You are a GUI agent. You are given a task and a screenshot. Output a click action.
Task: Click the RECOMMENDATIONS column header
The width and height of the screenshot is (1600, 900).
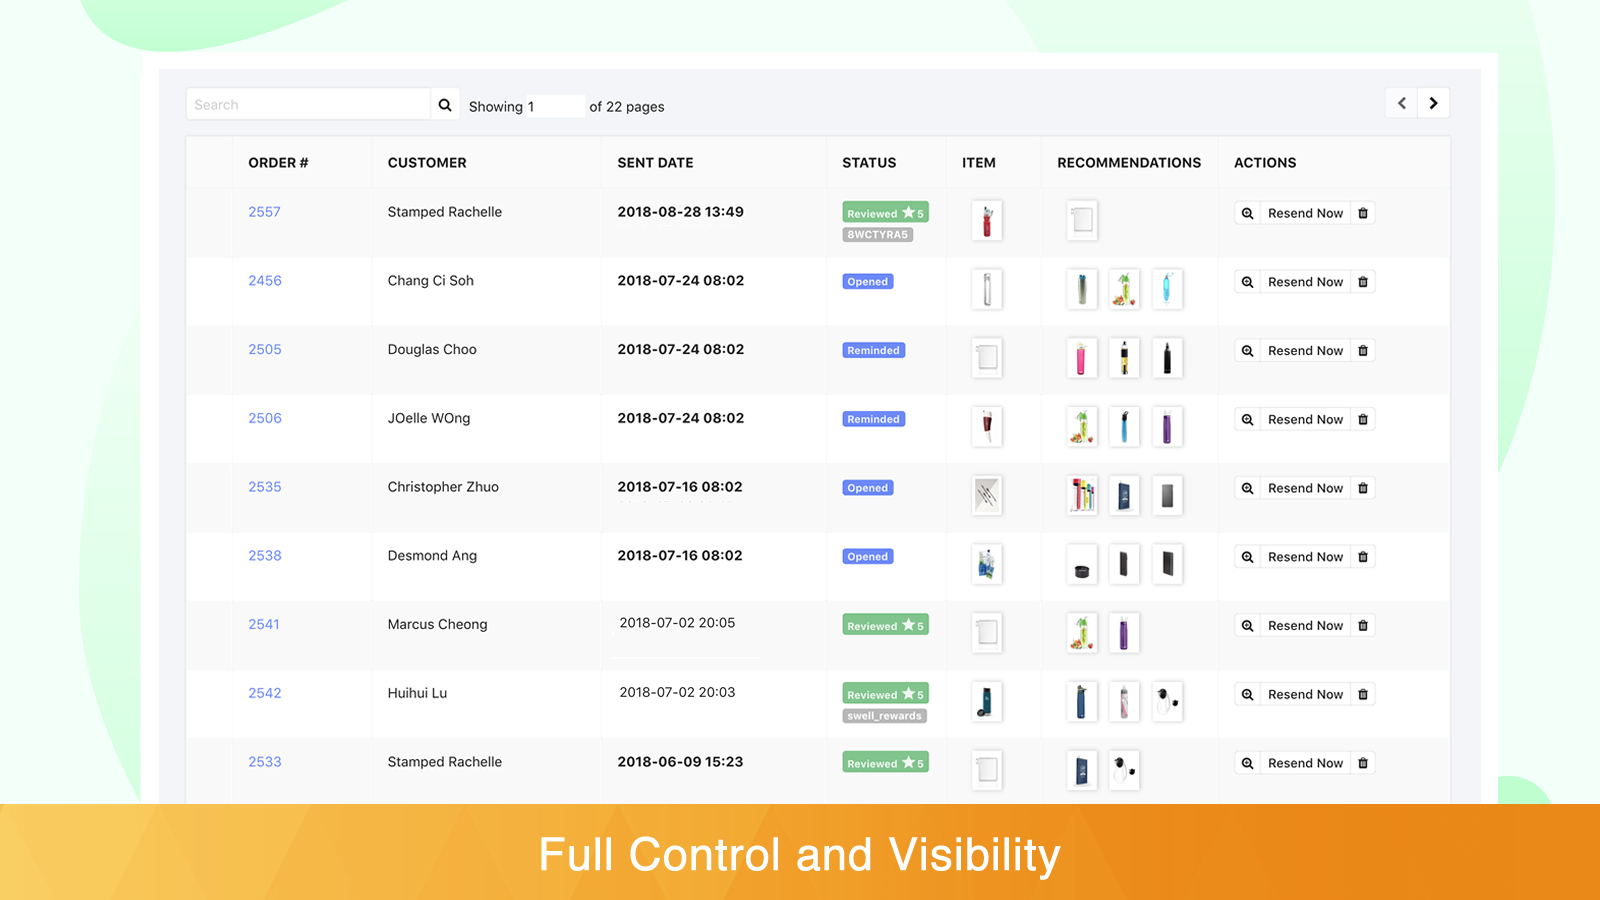coord(1129,163)
